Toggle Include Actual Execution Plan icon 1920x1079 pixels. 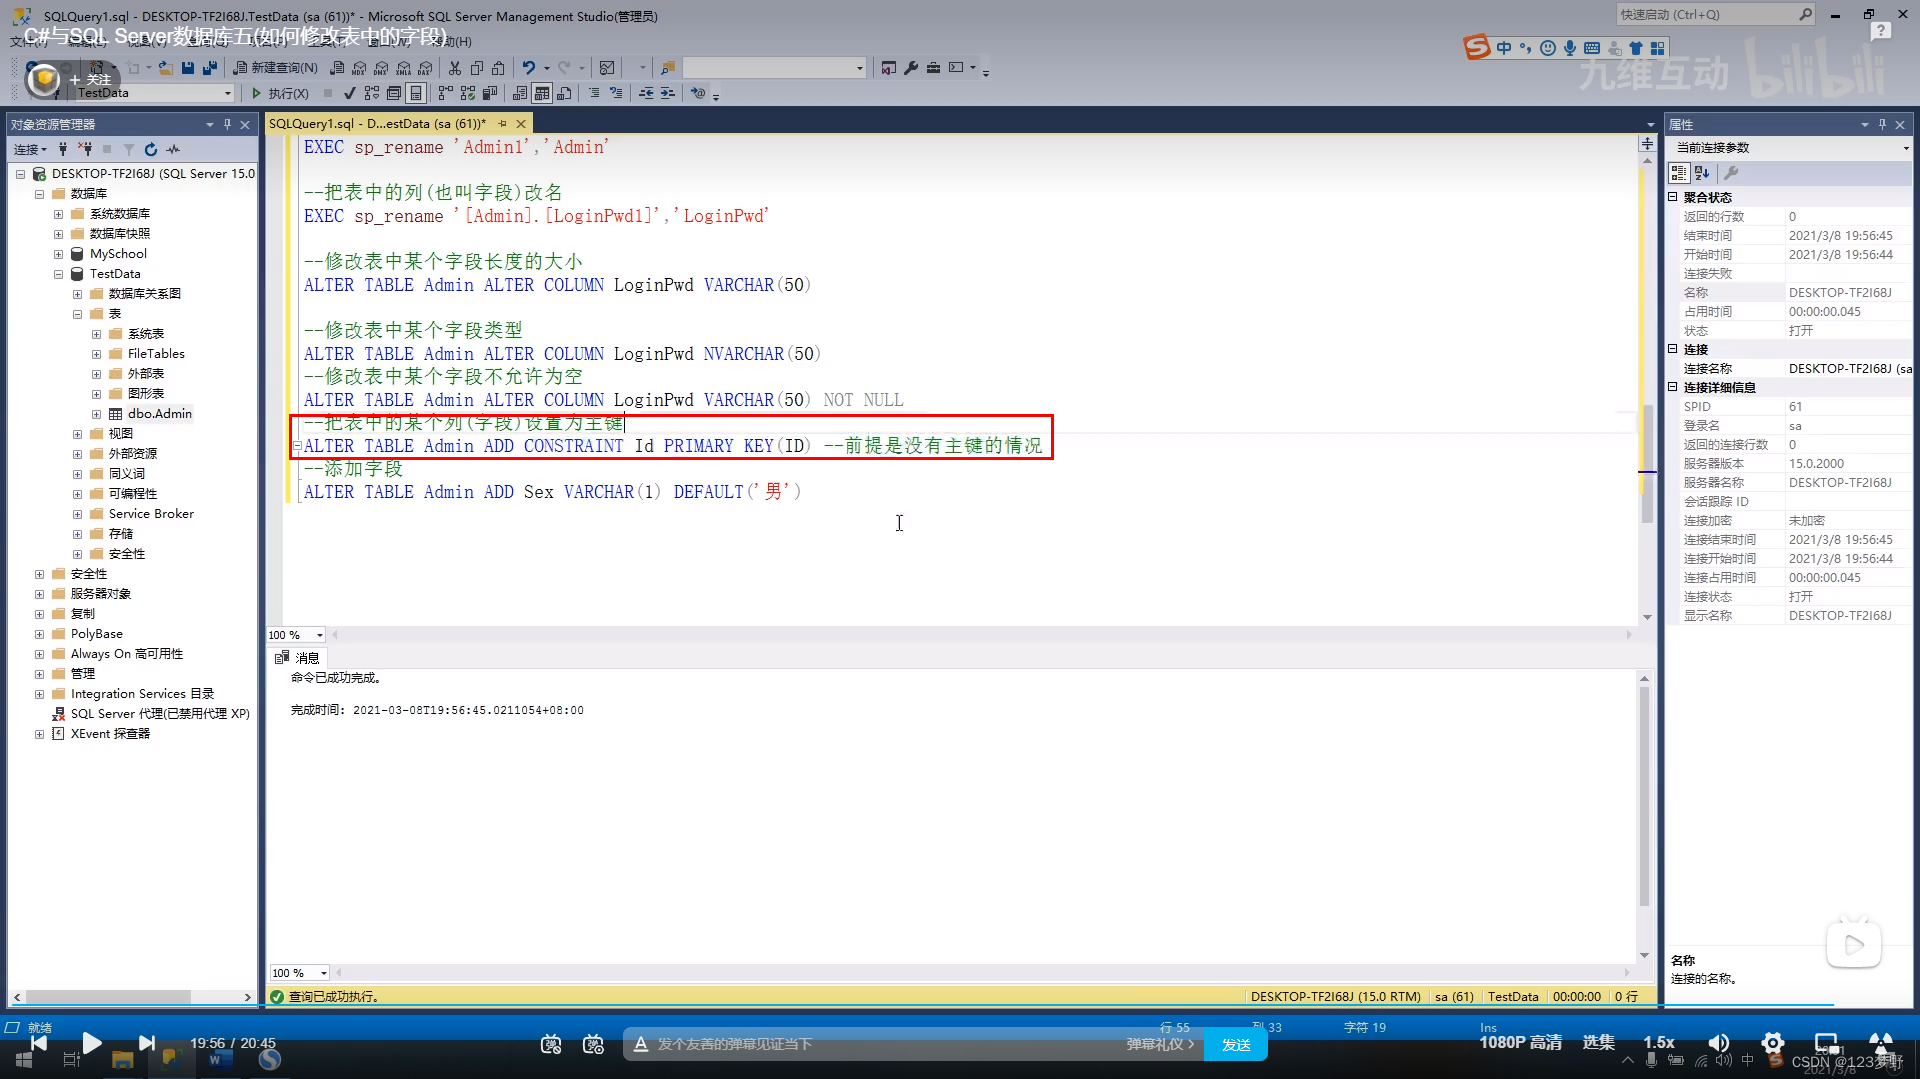pyautogui.click(x=445, y=93)
